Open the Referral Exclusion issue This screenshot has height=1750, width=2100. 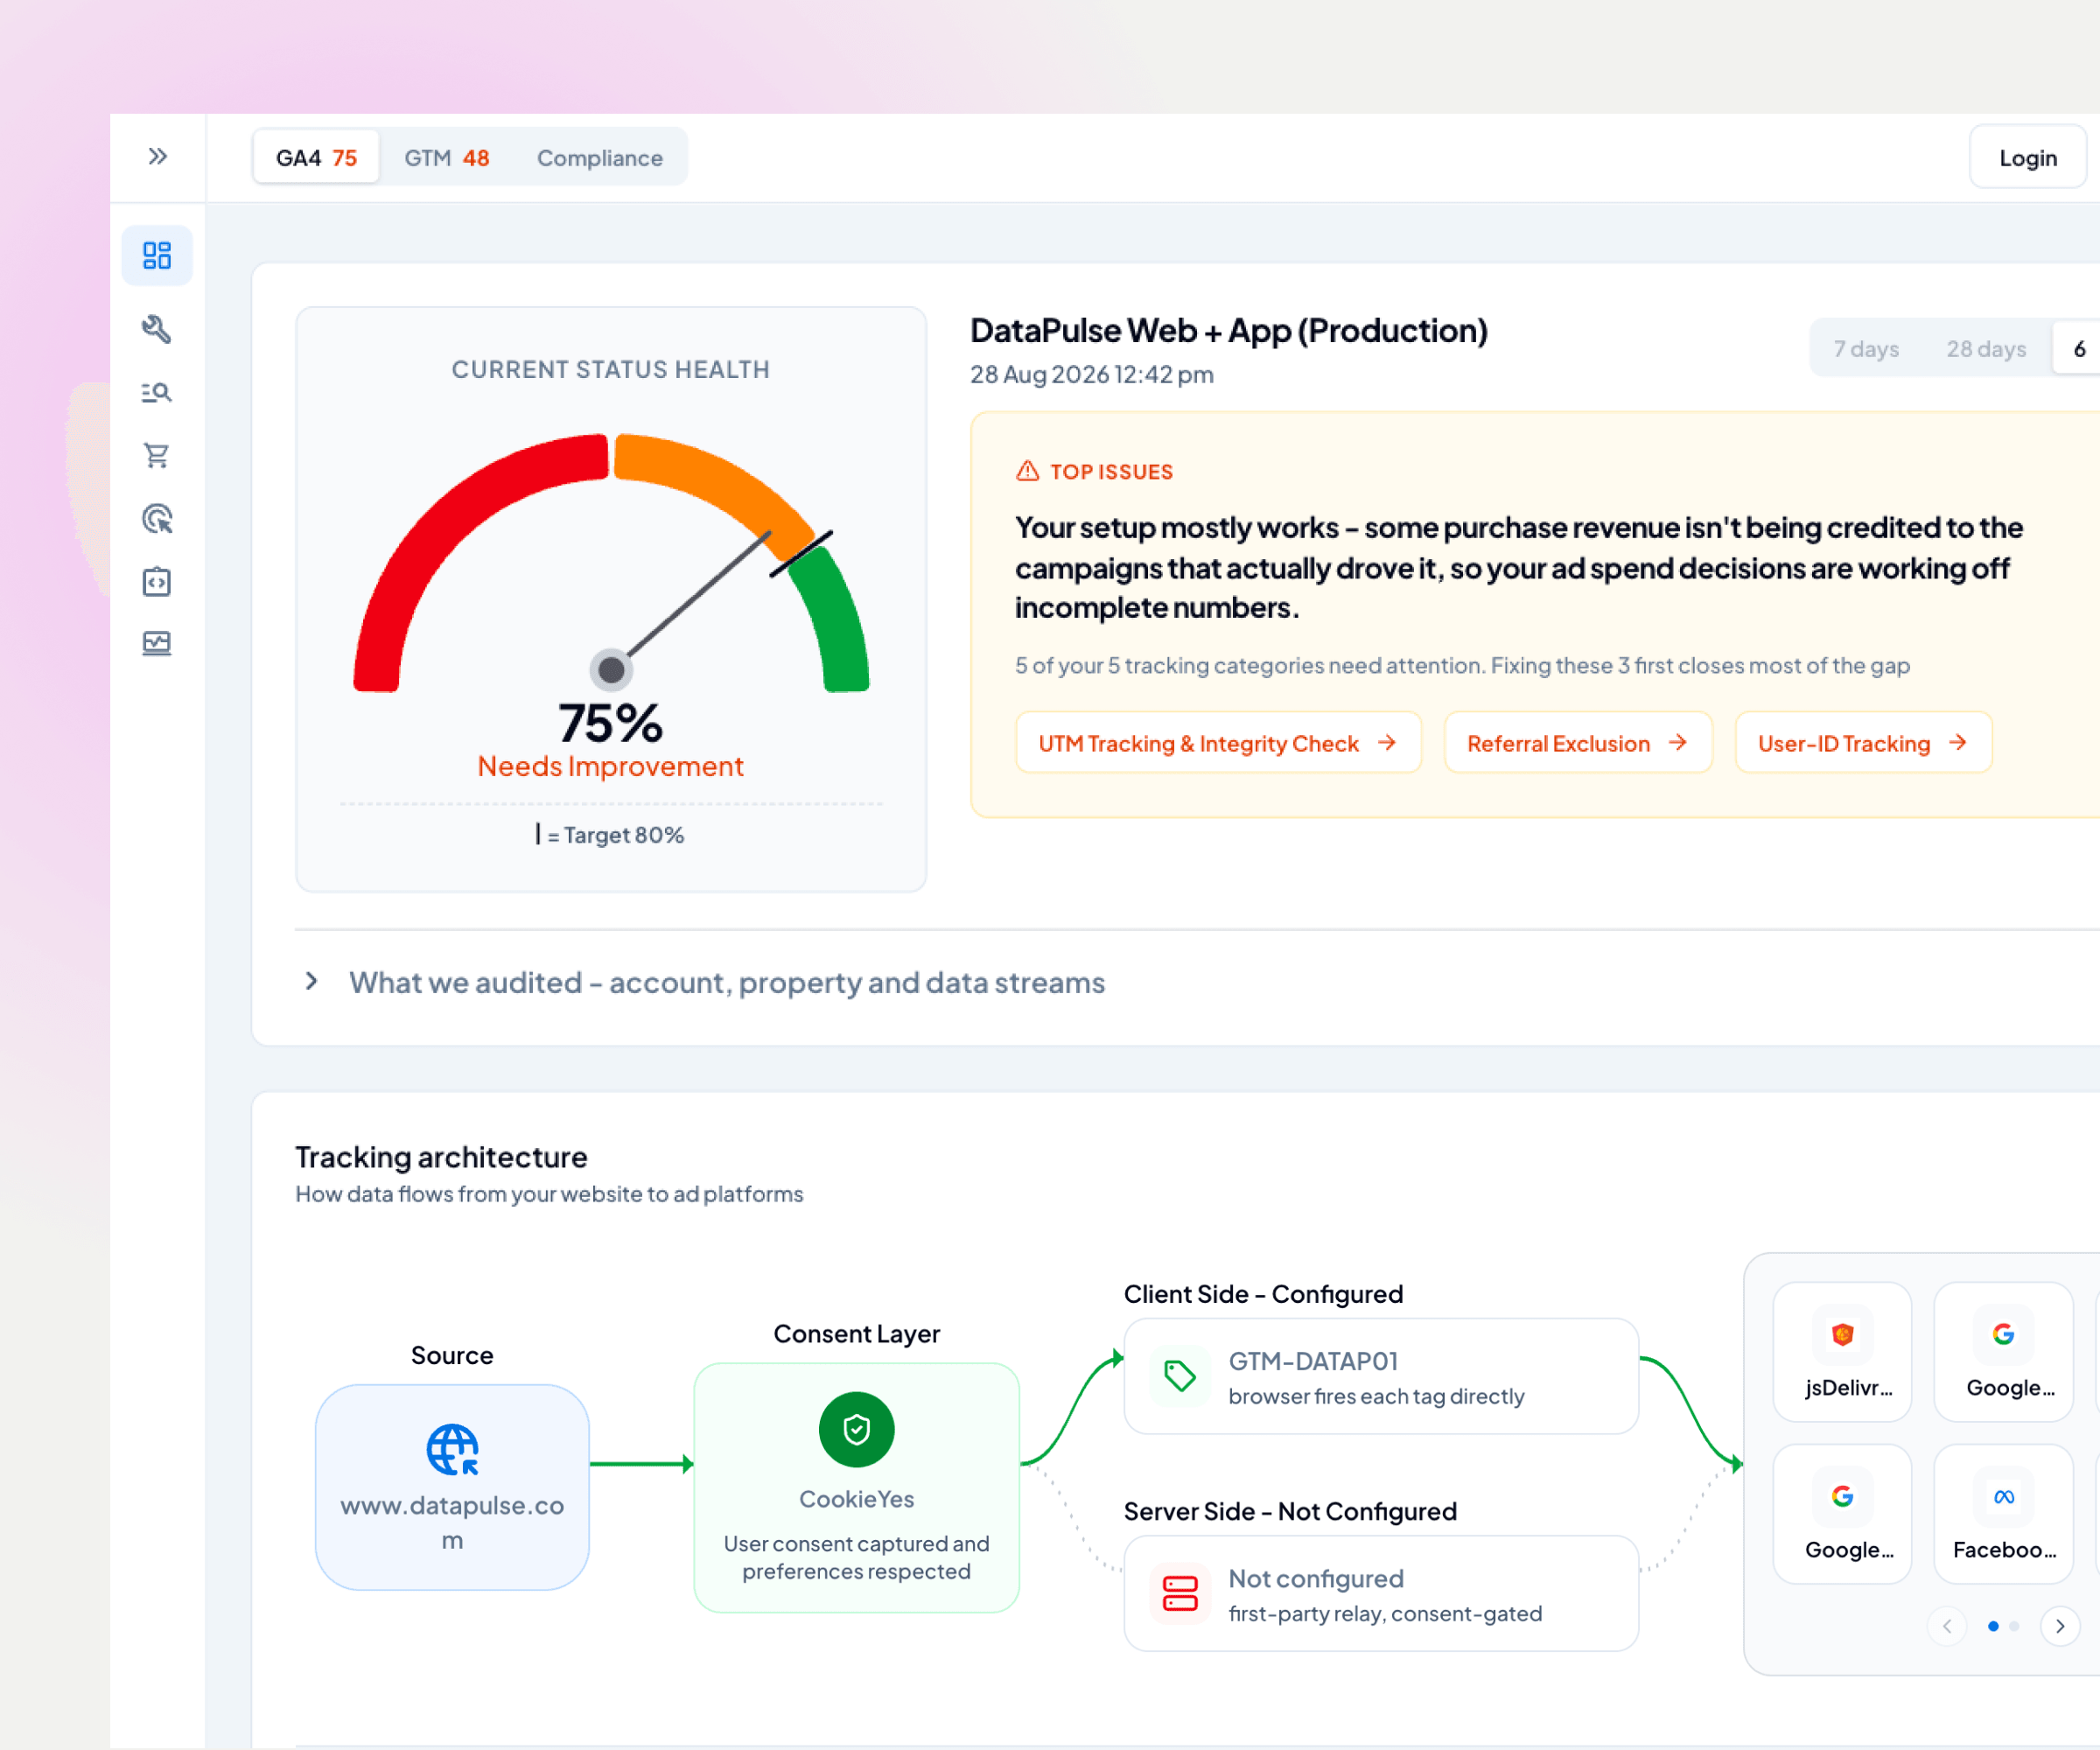tap(1578, 743)
